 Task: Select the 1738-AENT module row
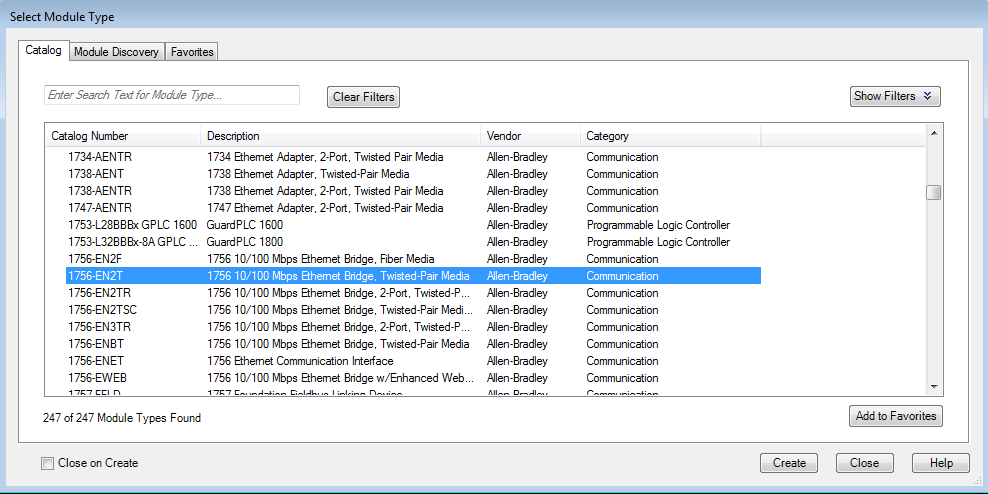[413, 174]
